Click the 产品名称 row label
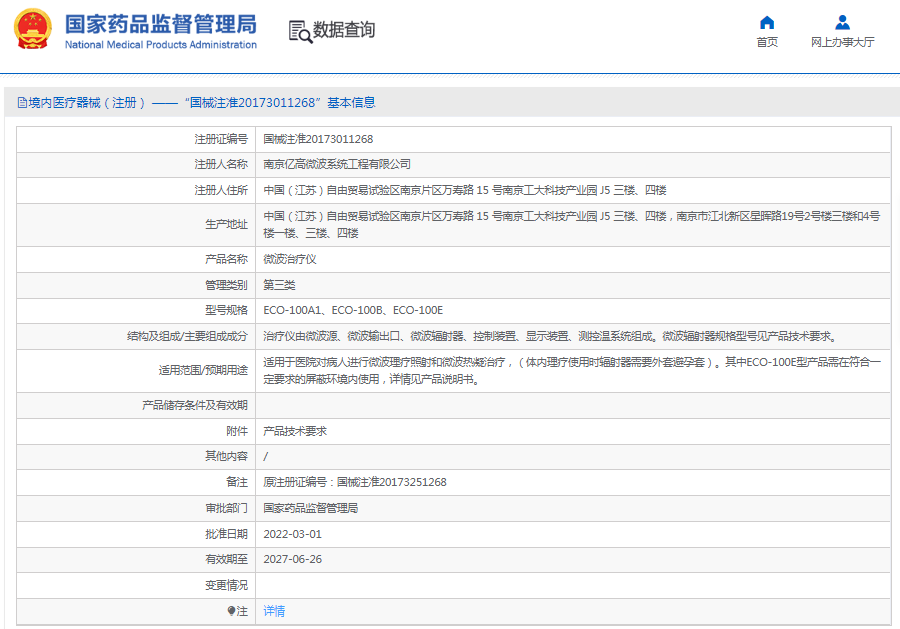The image size is (900, 629). [x=226, y=259]
